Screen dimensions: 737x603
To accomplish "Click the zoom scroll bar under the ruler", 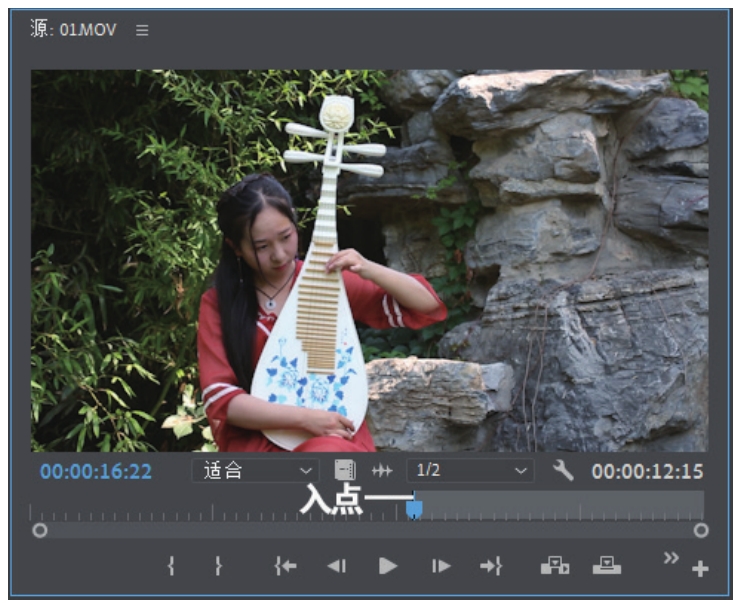I will (x=370, y=531).
